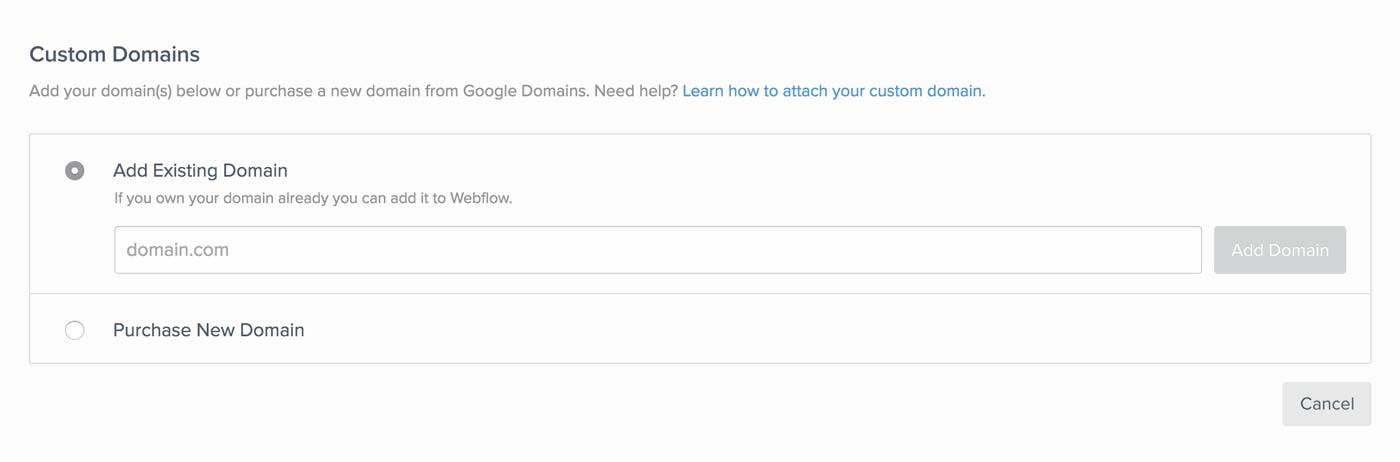Focus the domain name text box placeholder

[x=177, y=250]
